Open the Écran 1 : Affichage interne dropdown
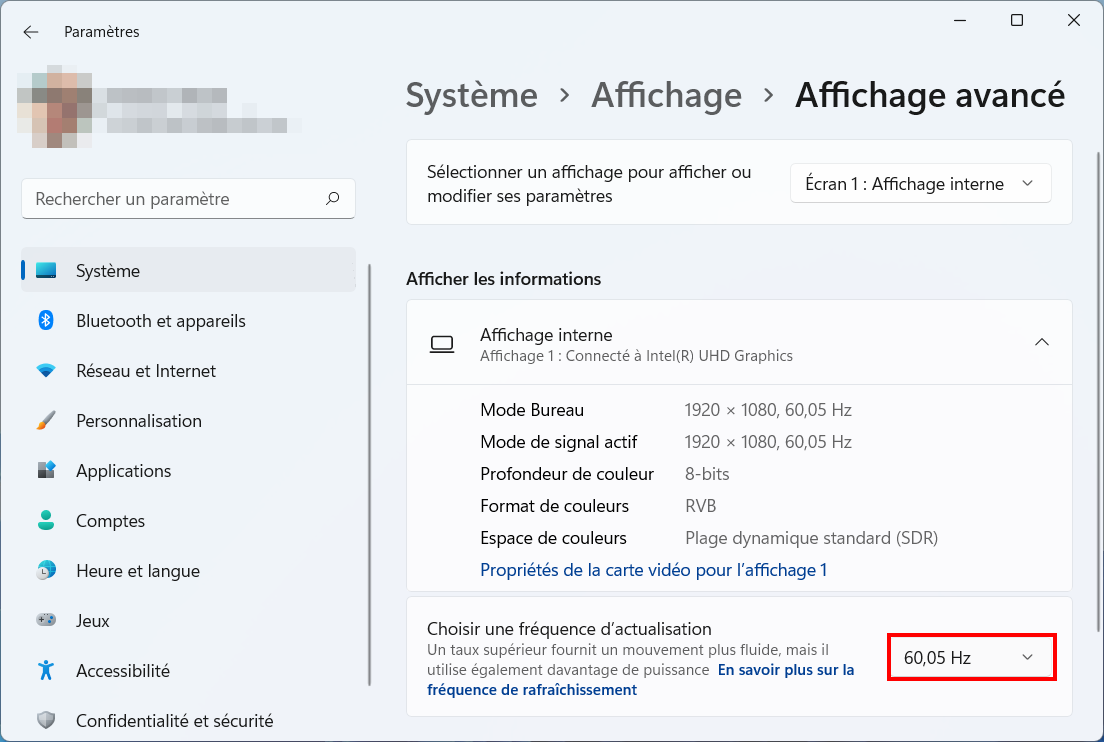The height and width of the screenshot is (742, 1104). [x=920, y=184]
